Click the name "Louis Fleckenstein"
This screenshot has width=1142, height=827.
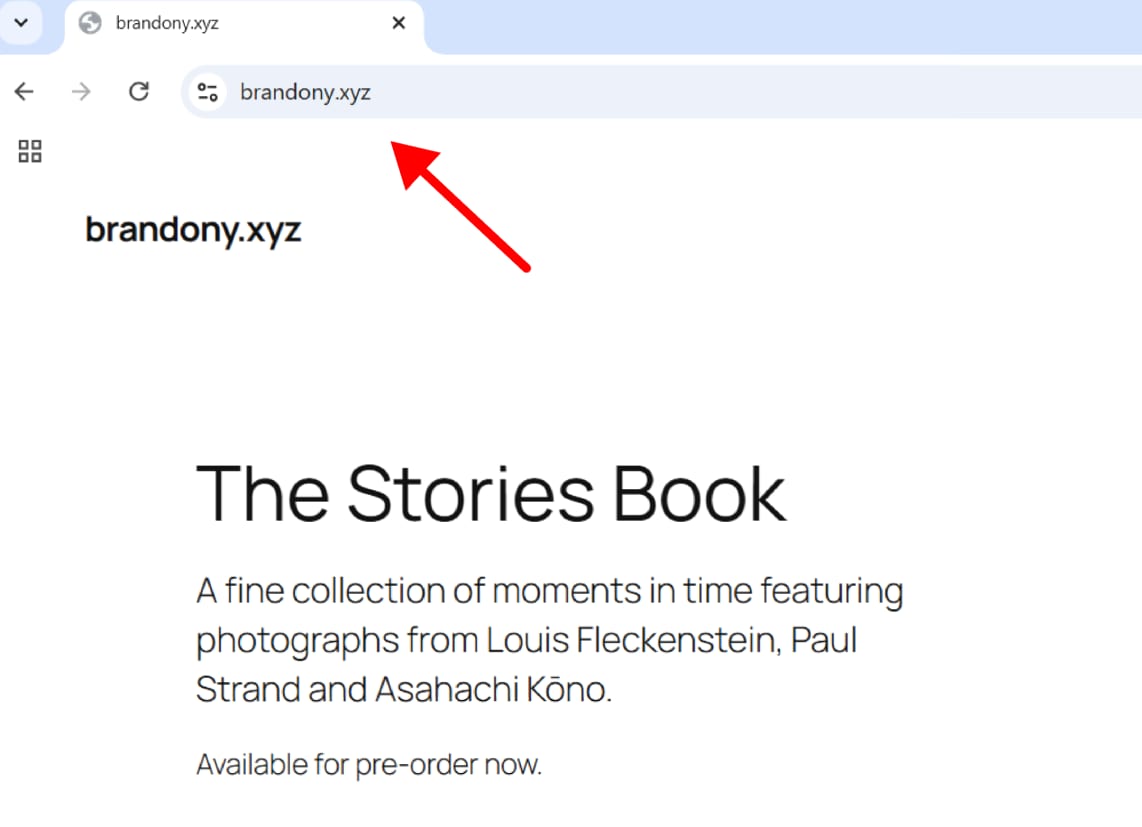click(632, 640)
